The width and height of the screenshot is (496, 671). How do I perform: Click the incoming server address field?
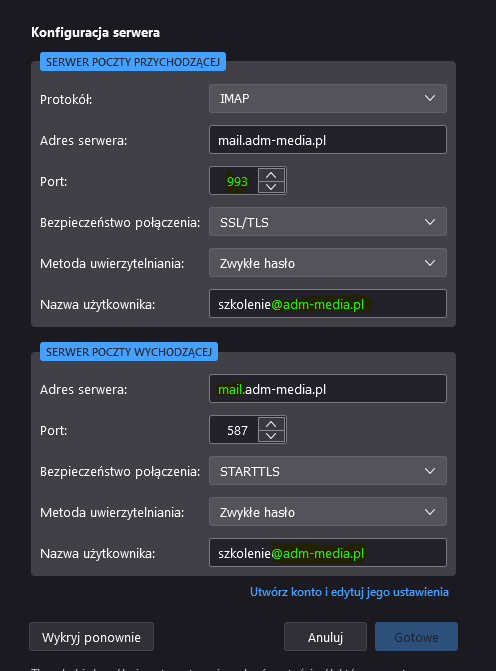[328, 140]
